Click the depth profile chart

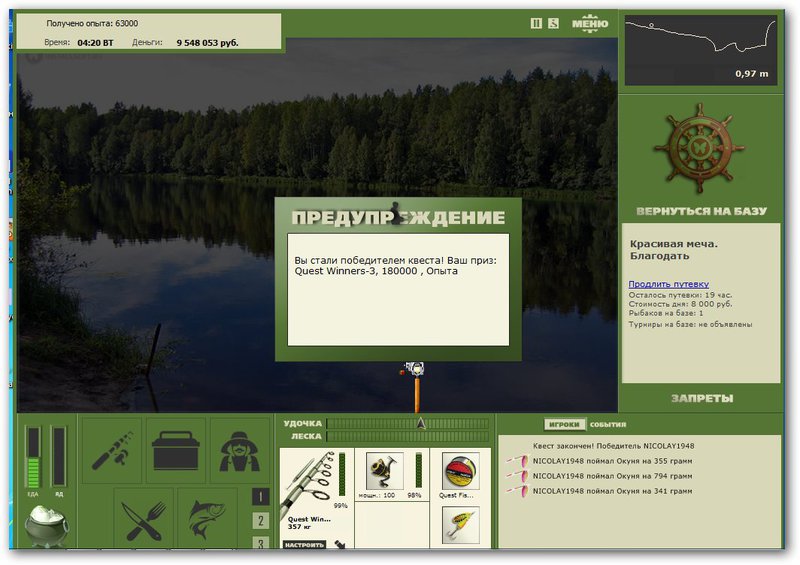tap(701, 50)
